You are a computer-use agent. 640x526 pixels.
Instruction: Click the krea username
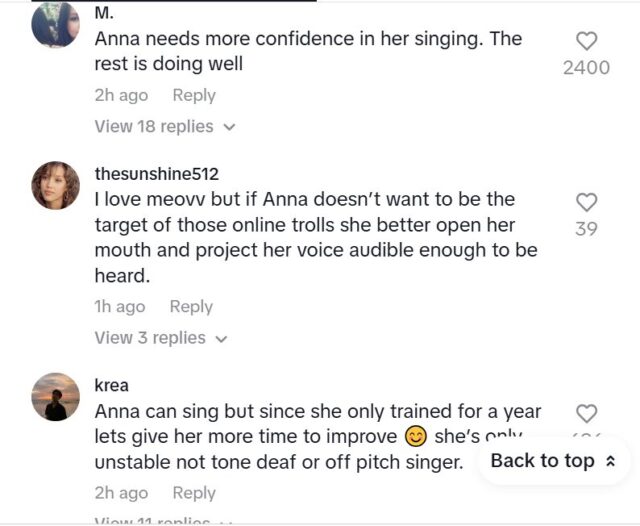coord(112,385)
